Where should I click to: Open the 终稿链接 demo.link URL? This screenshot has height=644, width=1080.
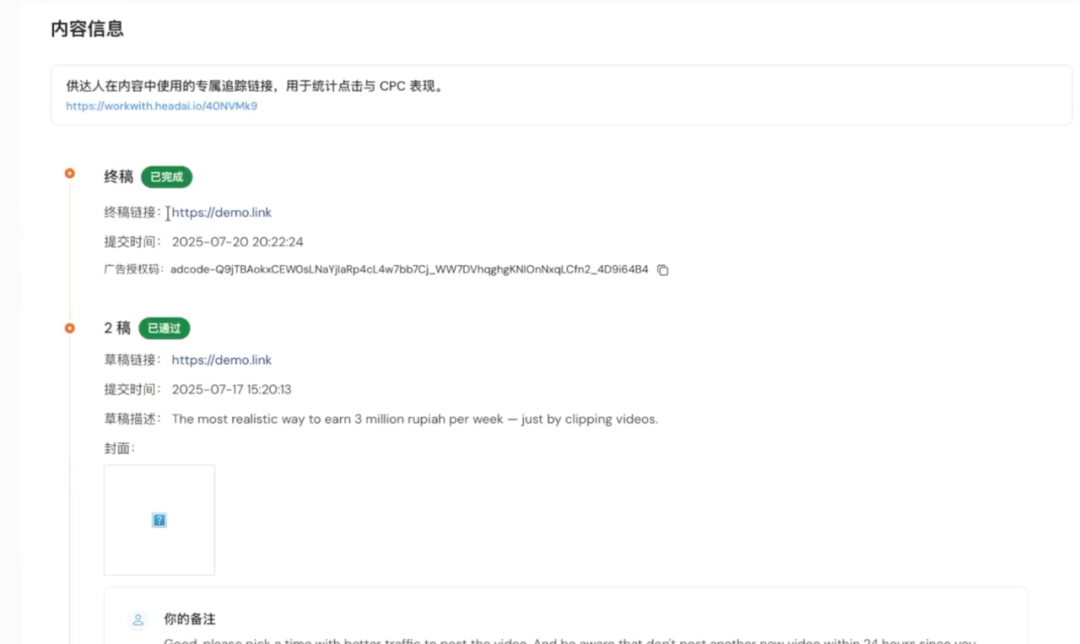click(221, 212)
